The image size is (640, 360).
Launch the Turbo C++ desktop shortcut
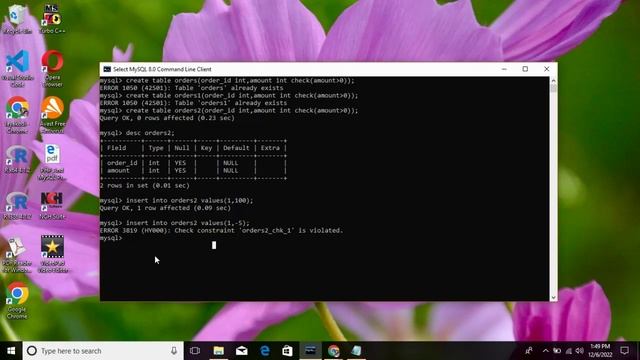pyautogui.click(x=52, y=19)
